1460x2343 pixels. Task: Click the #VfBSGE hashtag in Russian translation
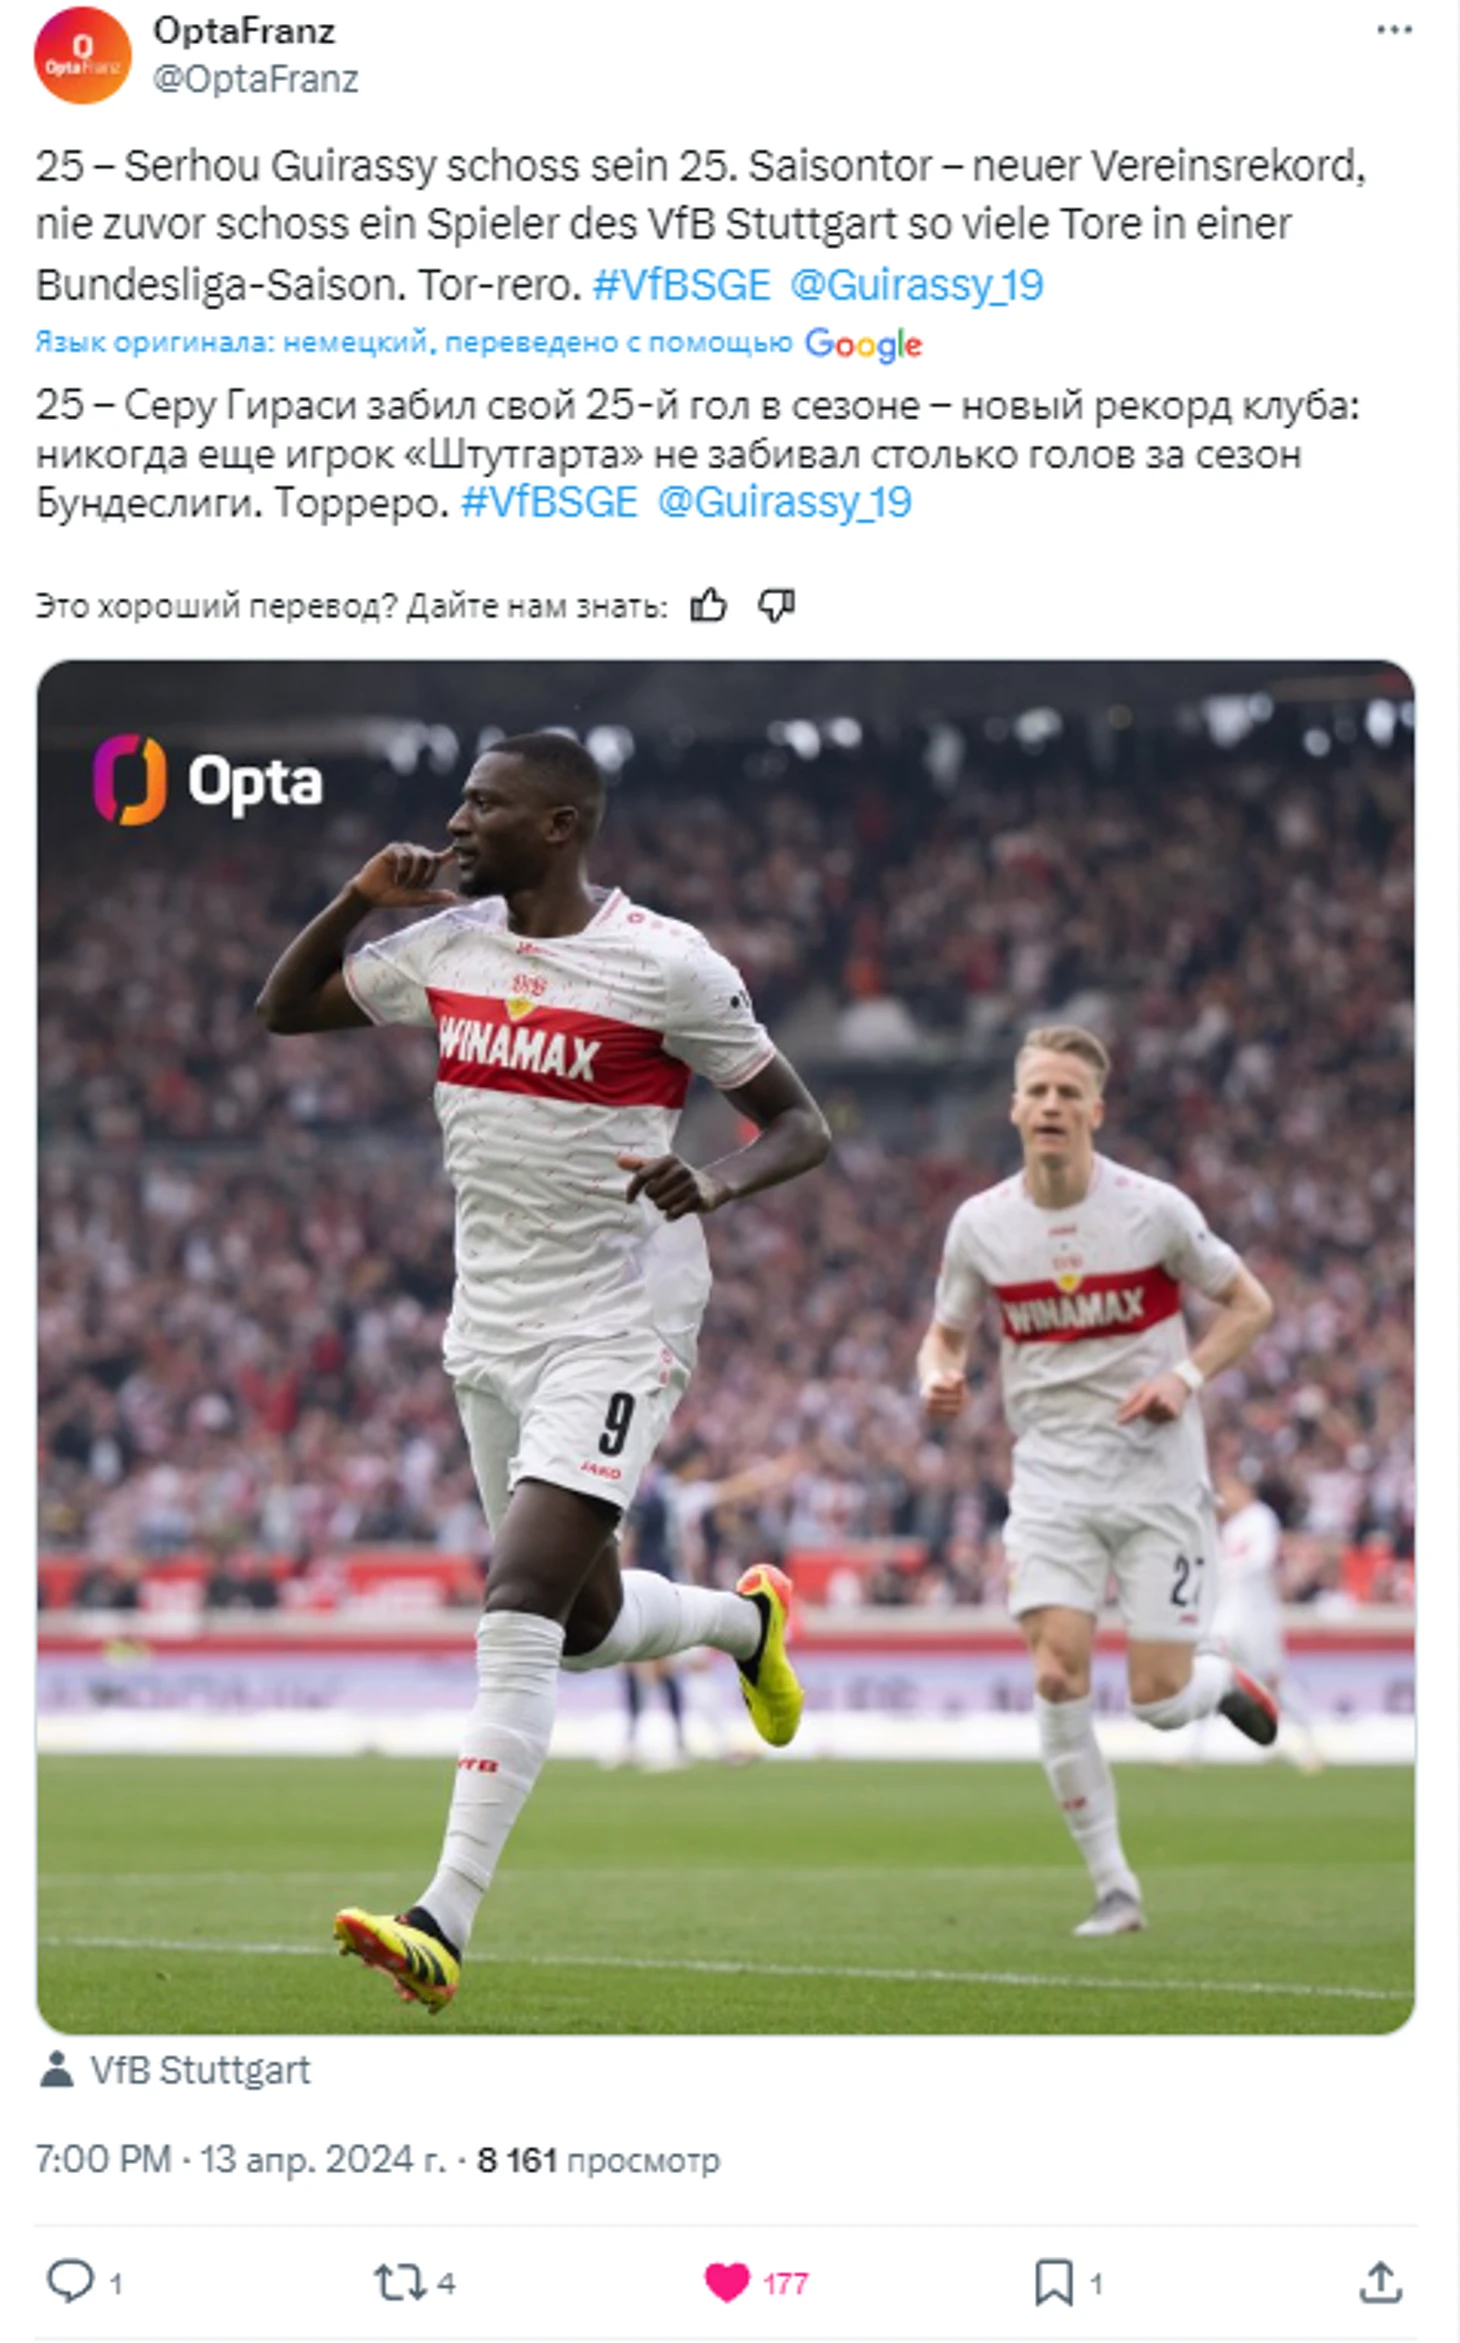549,502
